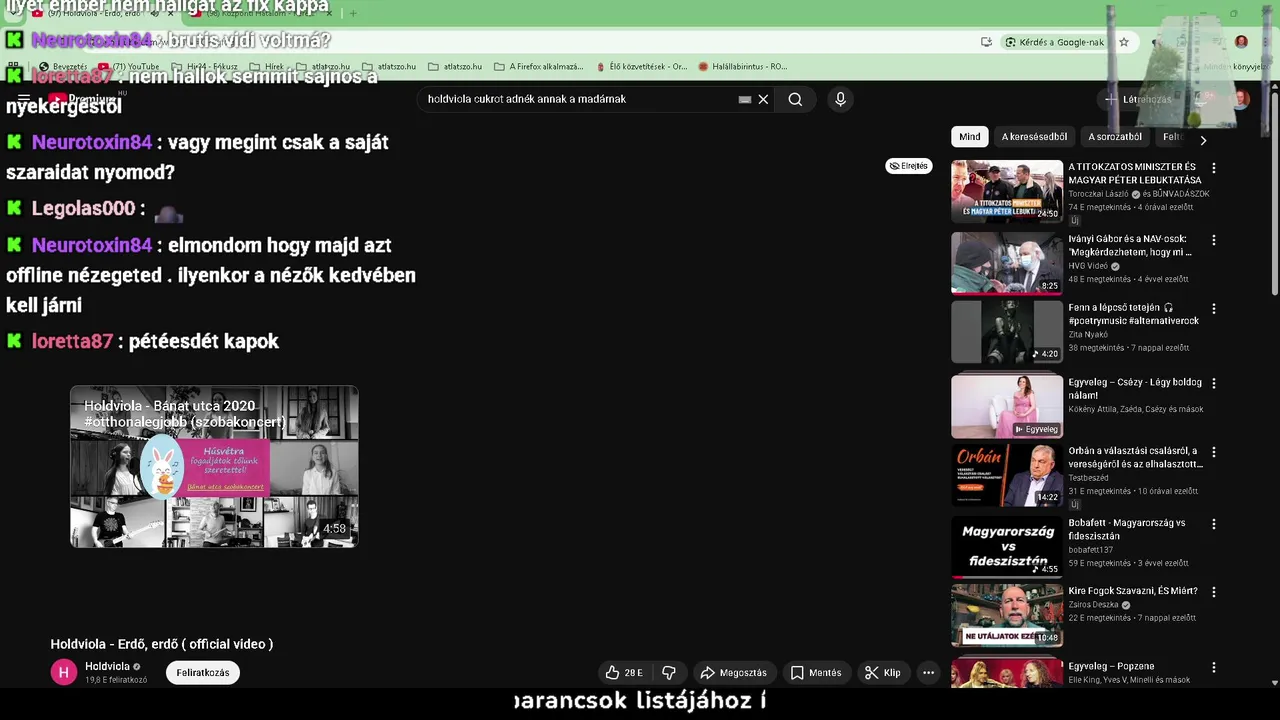Open the Létrehozás create button
This screenshot has height=720, width=1280.
coord(1139,99)
